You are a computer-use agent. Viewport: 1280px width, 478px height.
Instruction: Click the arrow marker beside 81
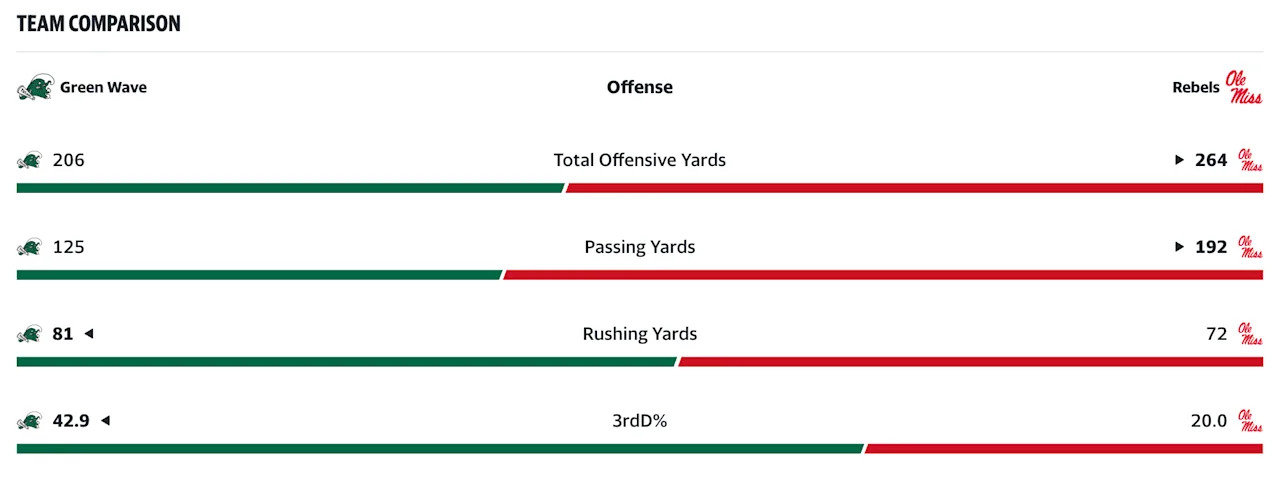(x=88, y=334)
